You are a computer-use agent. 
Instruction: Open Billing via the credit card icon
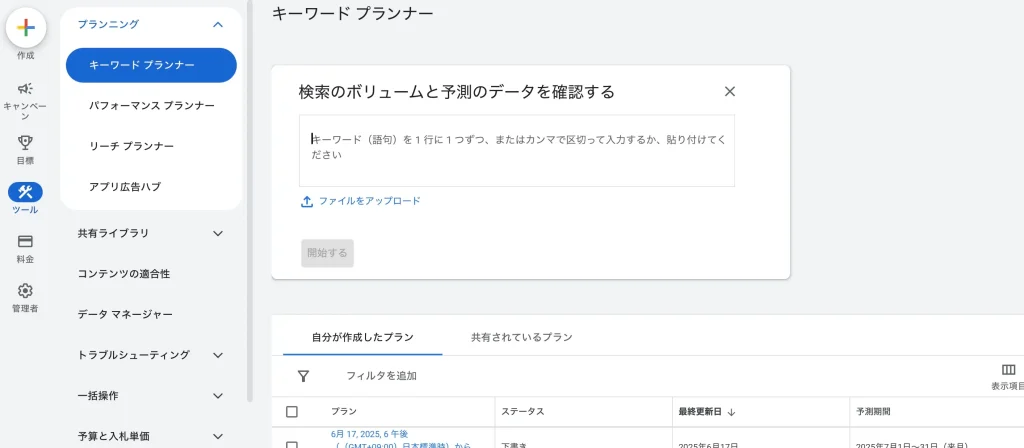coord(25,242)
